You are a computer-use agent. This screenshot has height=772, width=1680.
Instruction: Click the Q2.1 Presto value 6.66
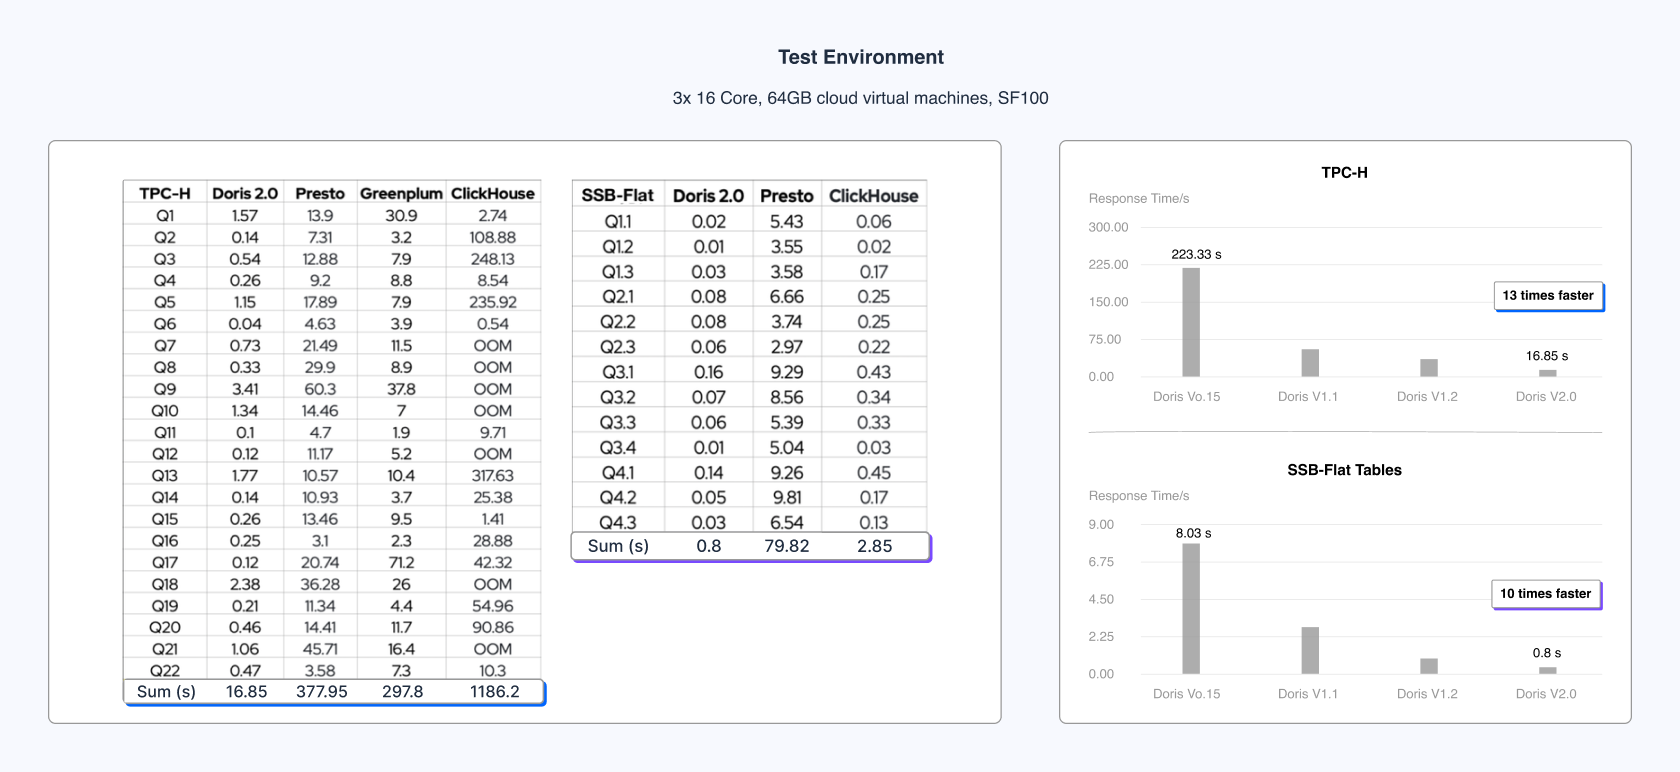(x=787, y=297)
